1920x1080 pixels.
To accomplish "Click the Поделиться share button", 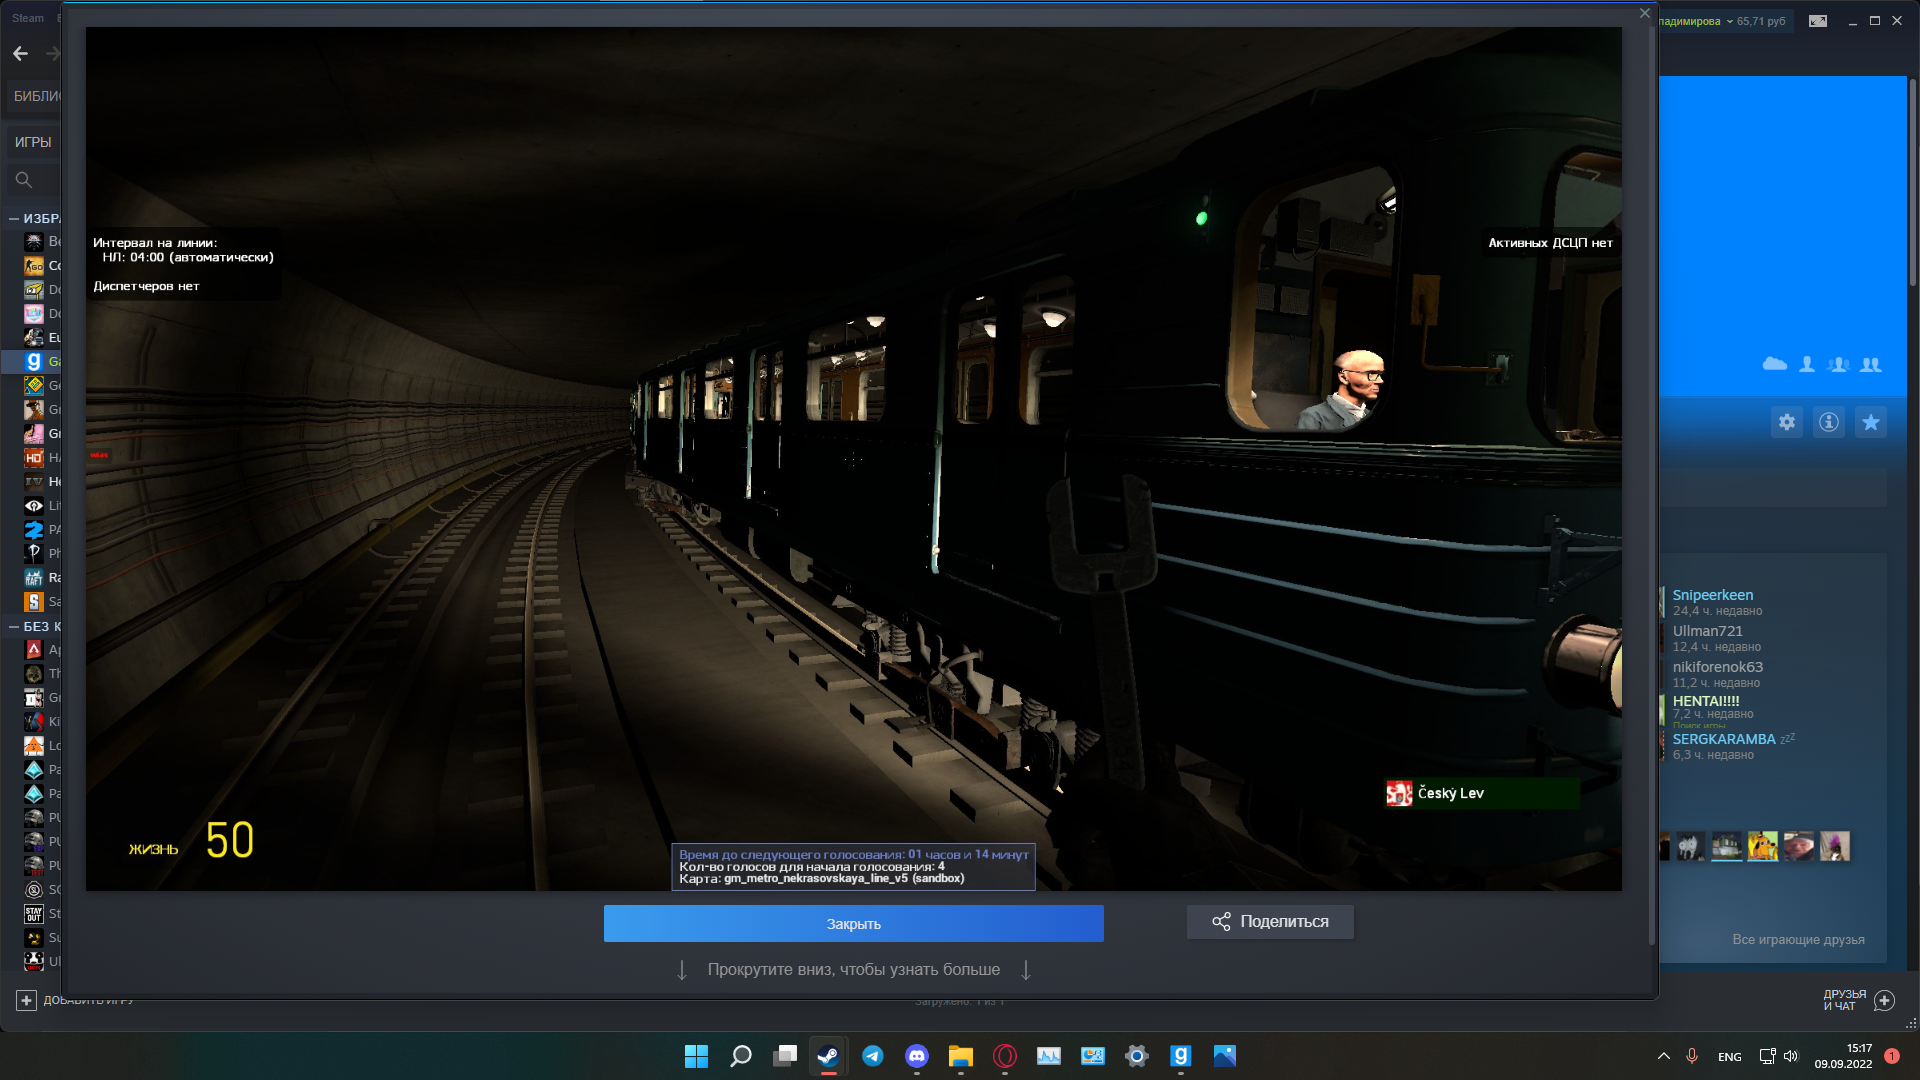I will coord(1270,922).
